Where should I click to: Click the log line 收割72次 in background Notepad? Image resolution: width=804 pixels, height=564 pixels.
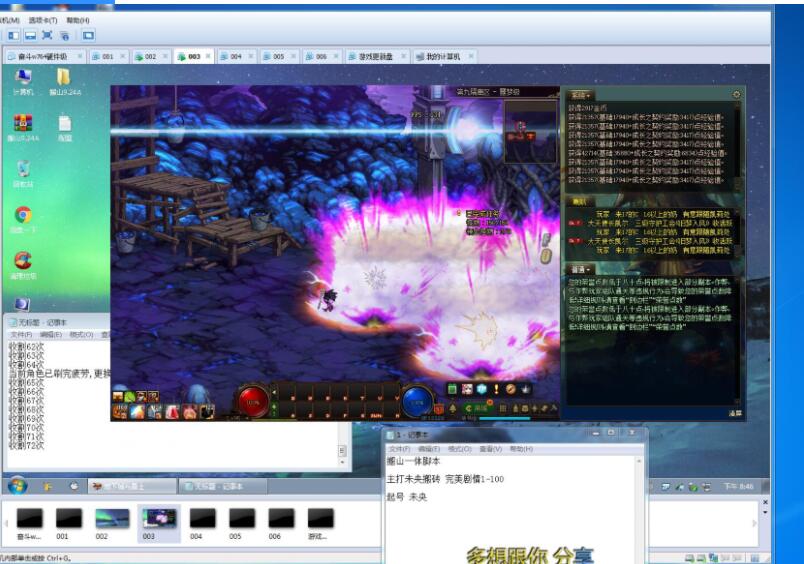[27, 446]
